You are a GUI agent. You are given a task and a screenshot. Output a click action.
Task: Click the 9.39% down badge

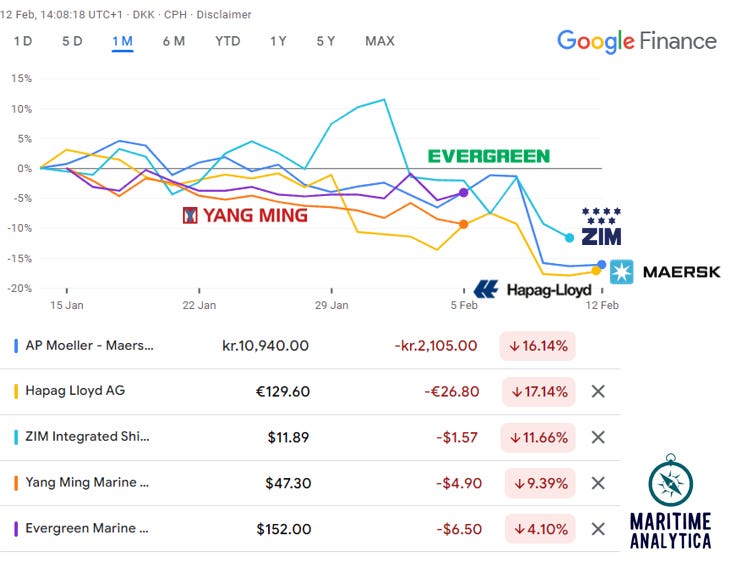540,483
